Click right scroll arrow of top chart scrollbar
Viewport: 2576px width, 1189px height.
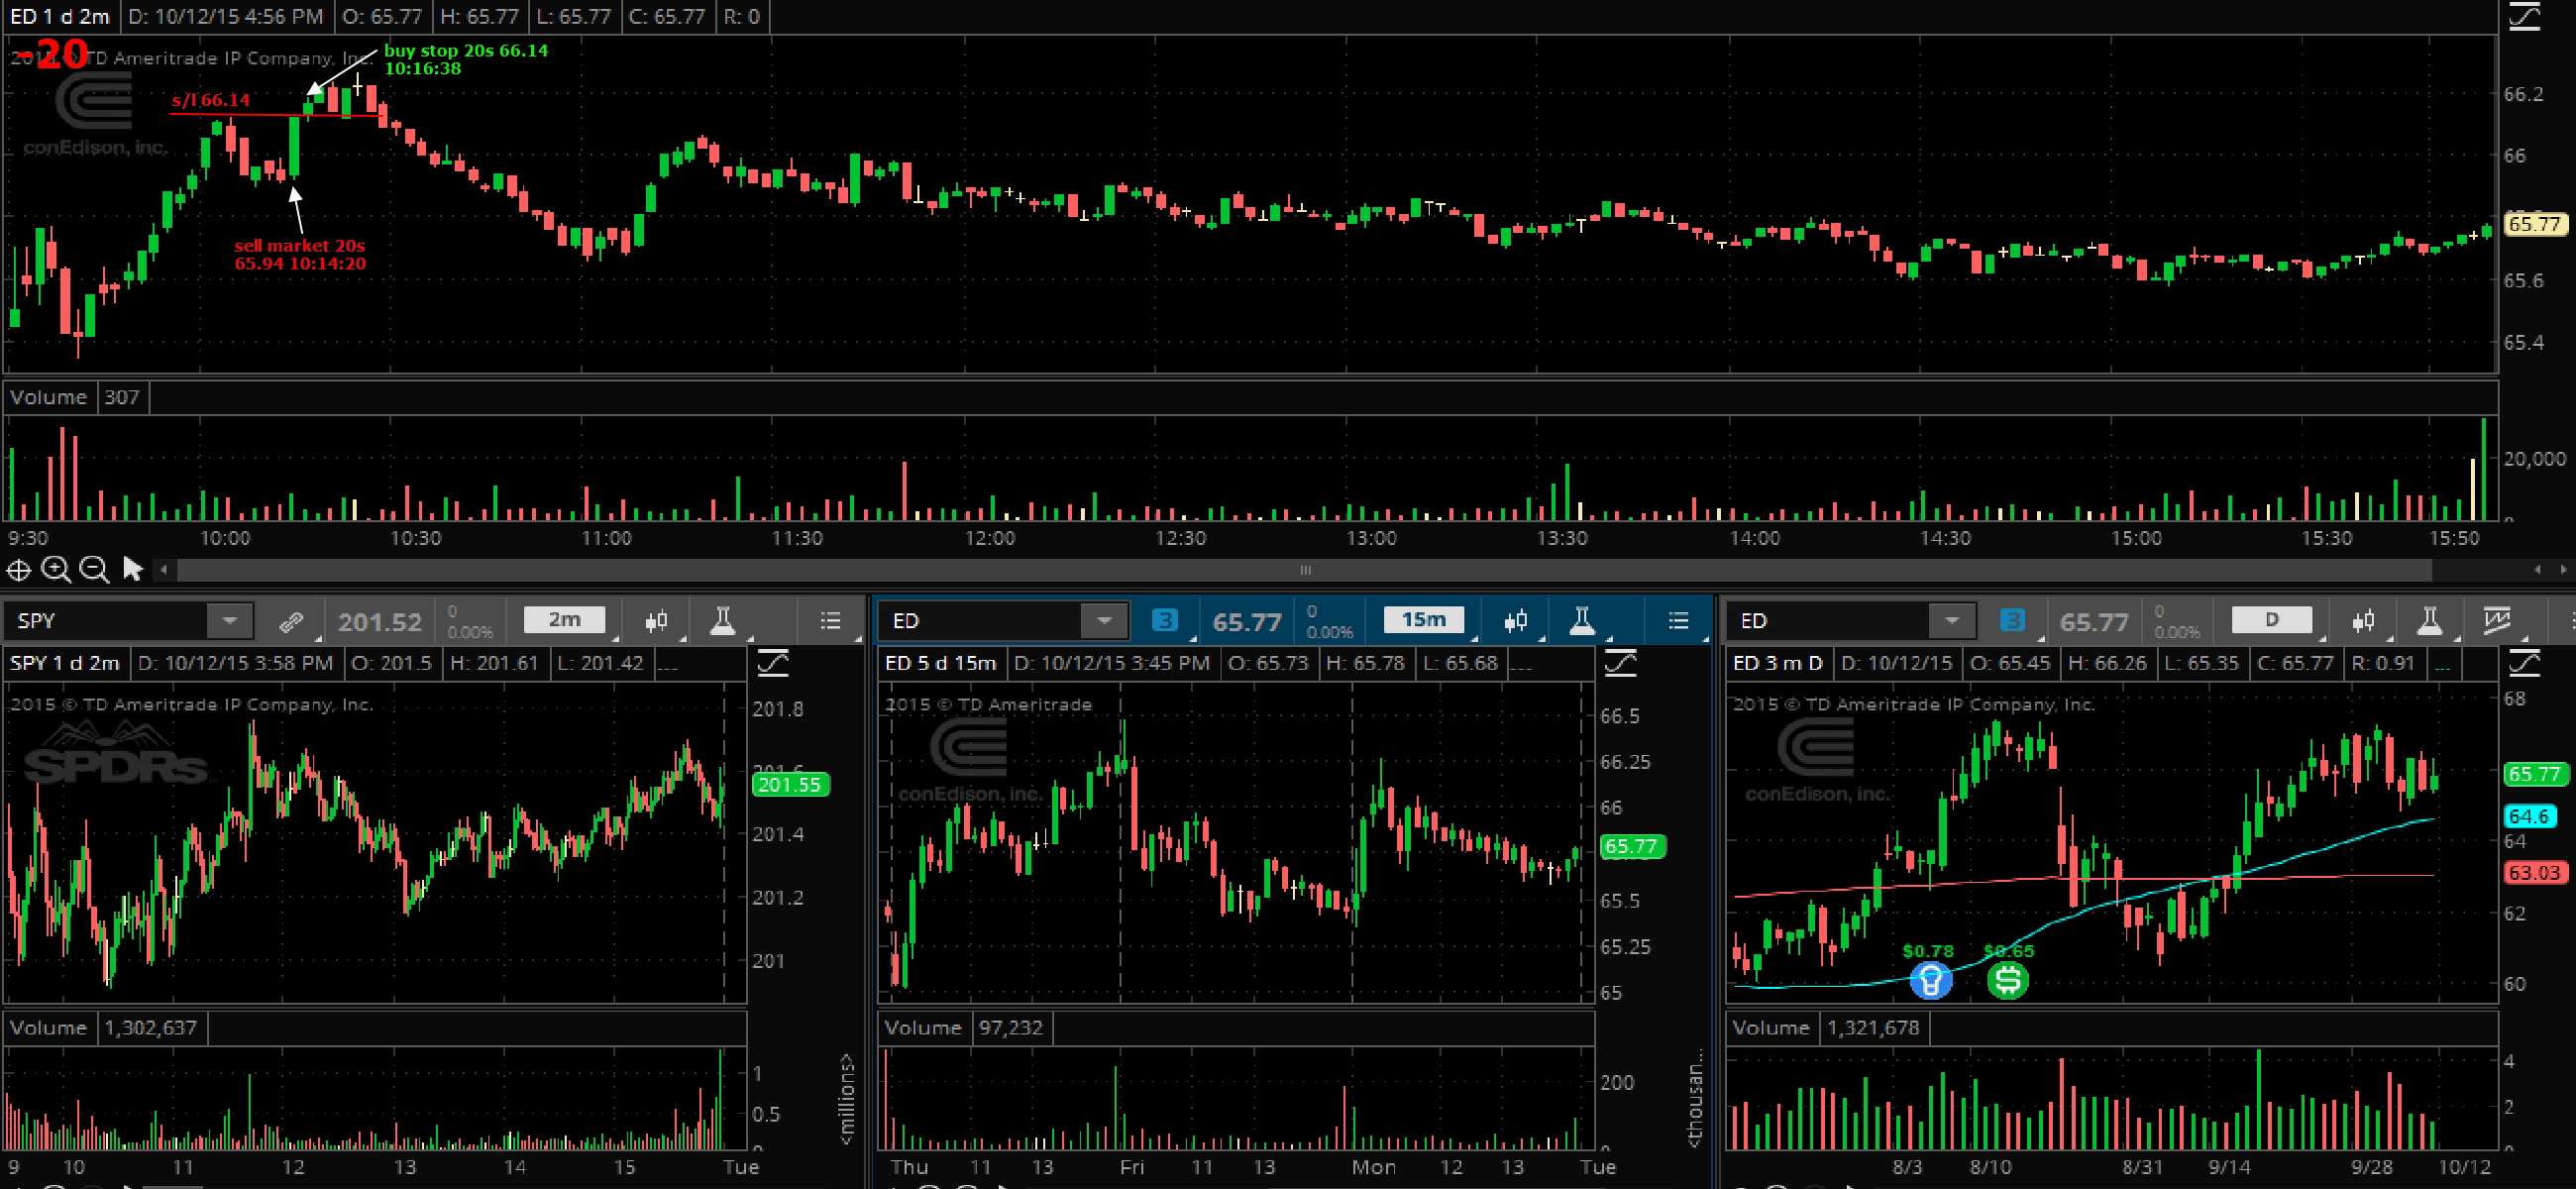click(2563, 570)
